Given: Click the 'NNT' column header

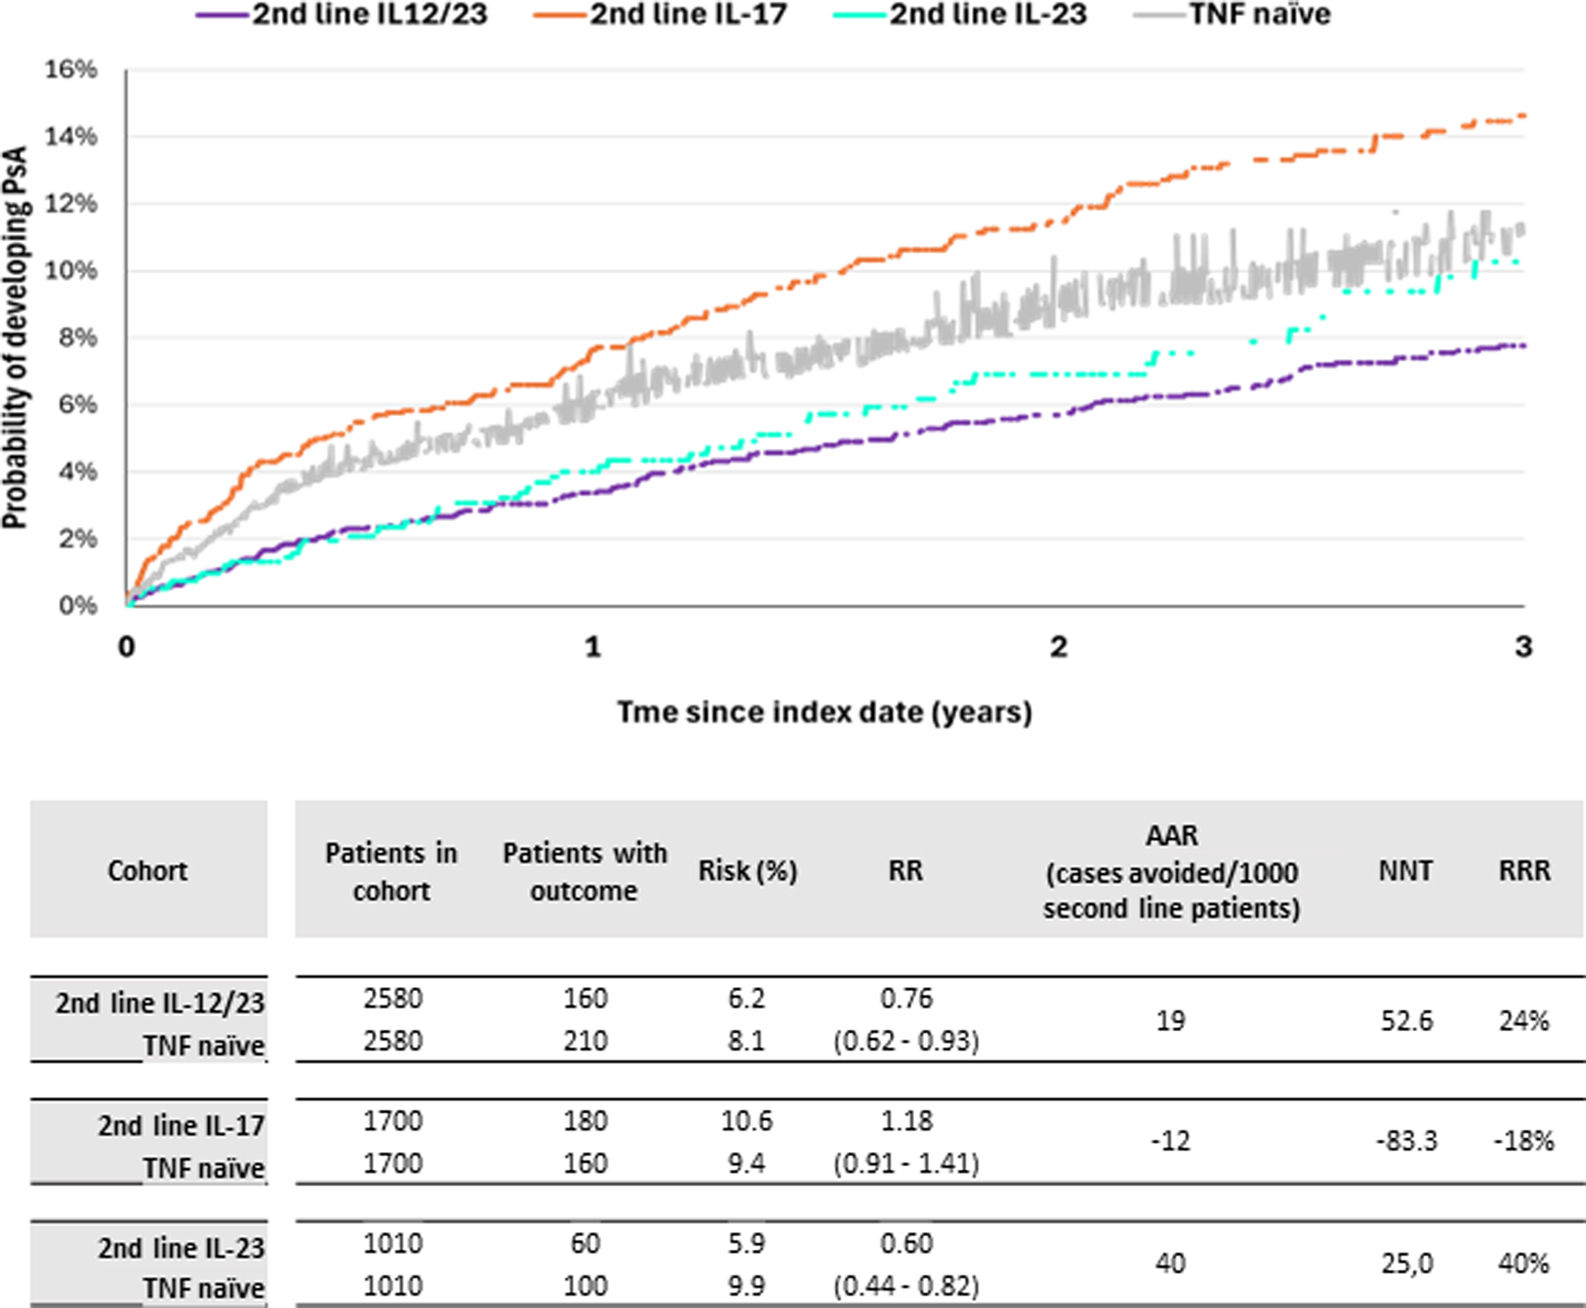Looking at the screenshot, I should 1405,871.
